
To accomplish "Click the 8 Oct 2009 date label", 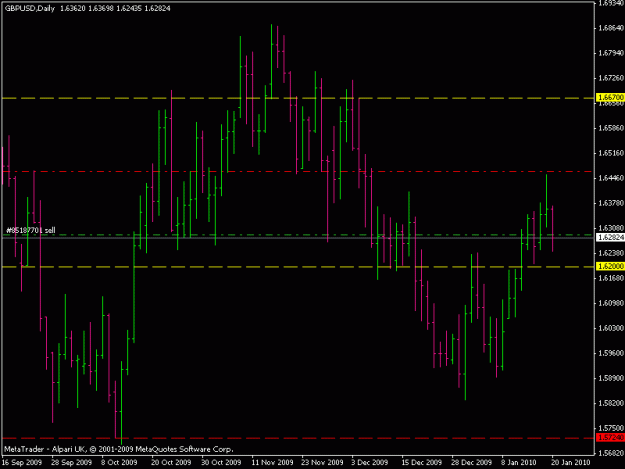I will point(119,463).
